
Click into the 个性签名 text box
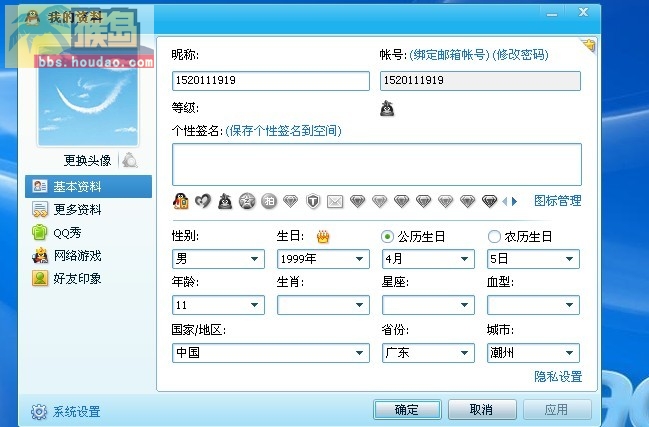click(377, 165)
